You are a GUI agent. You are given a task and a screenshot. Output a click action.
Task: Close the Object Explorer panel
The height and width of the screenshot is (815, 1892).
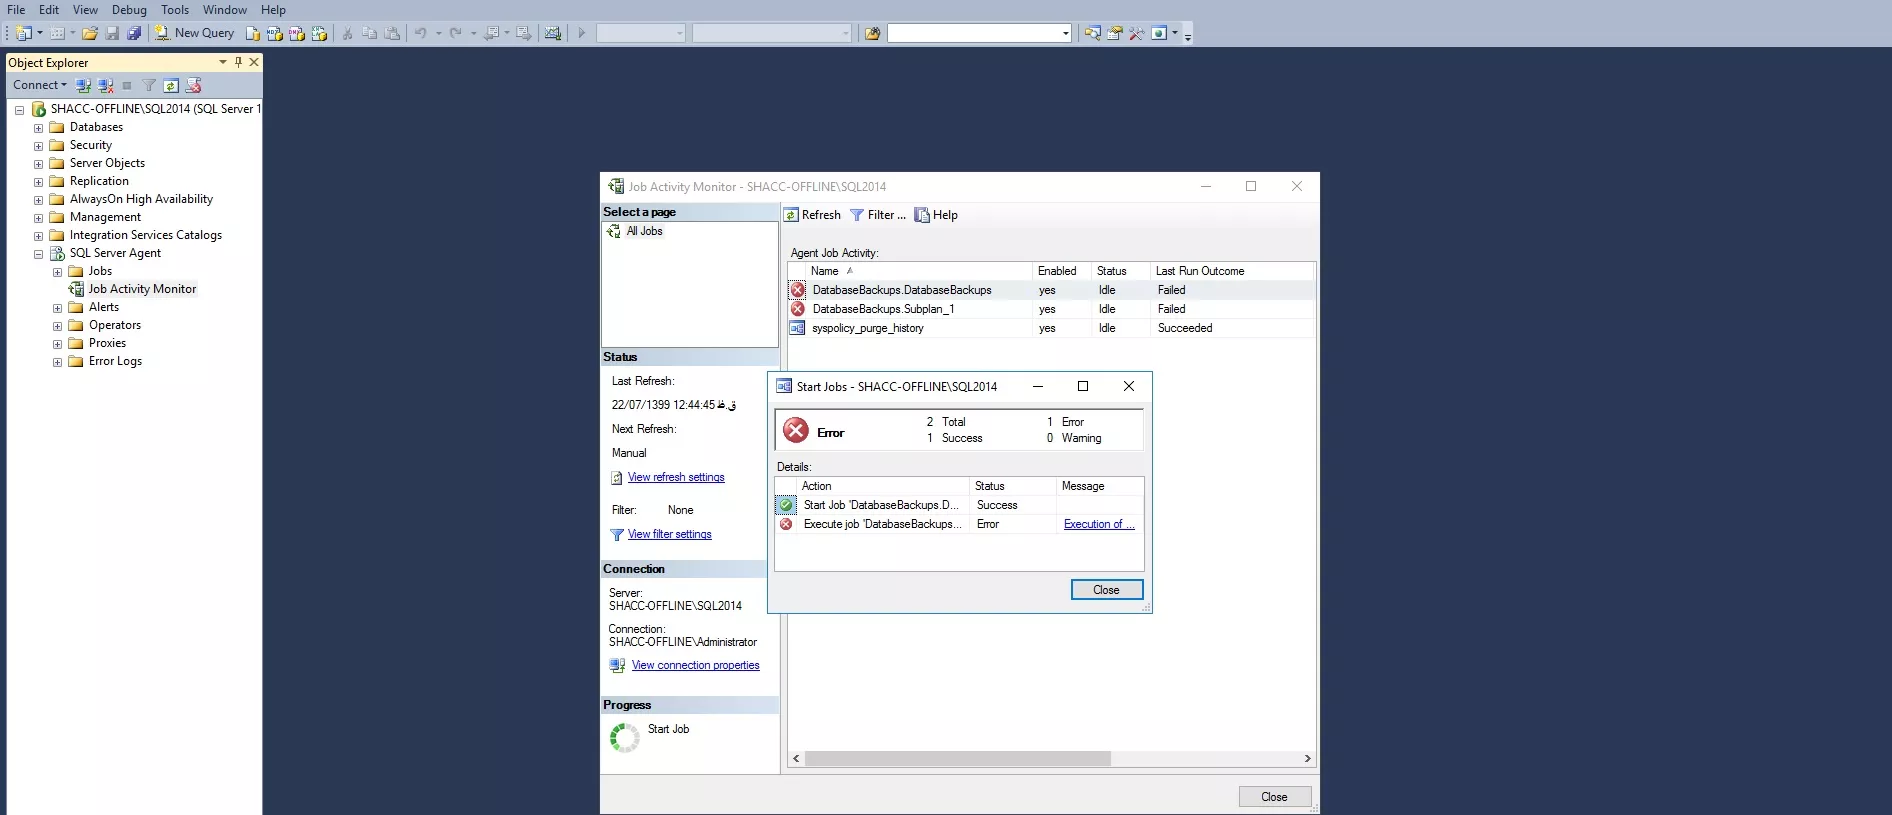[254, 62]
